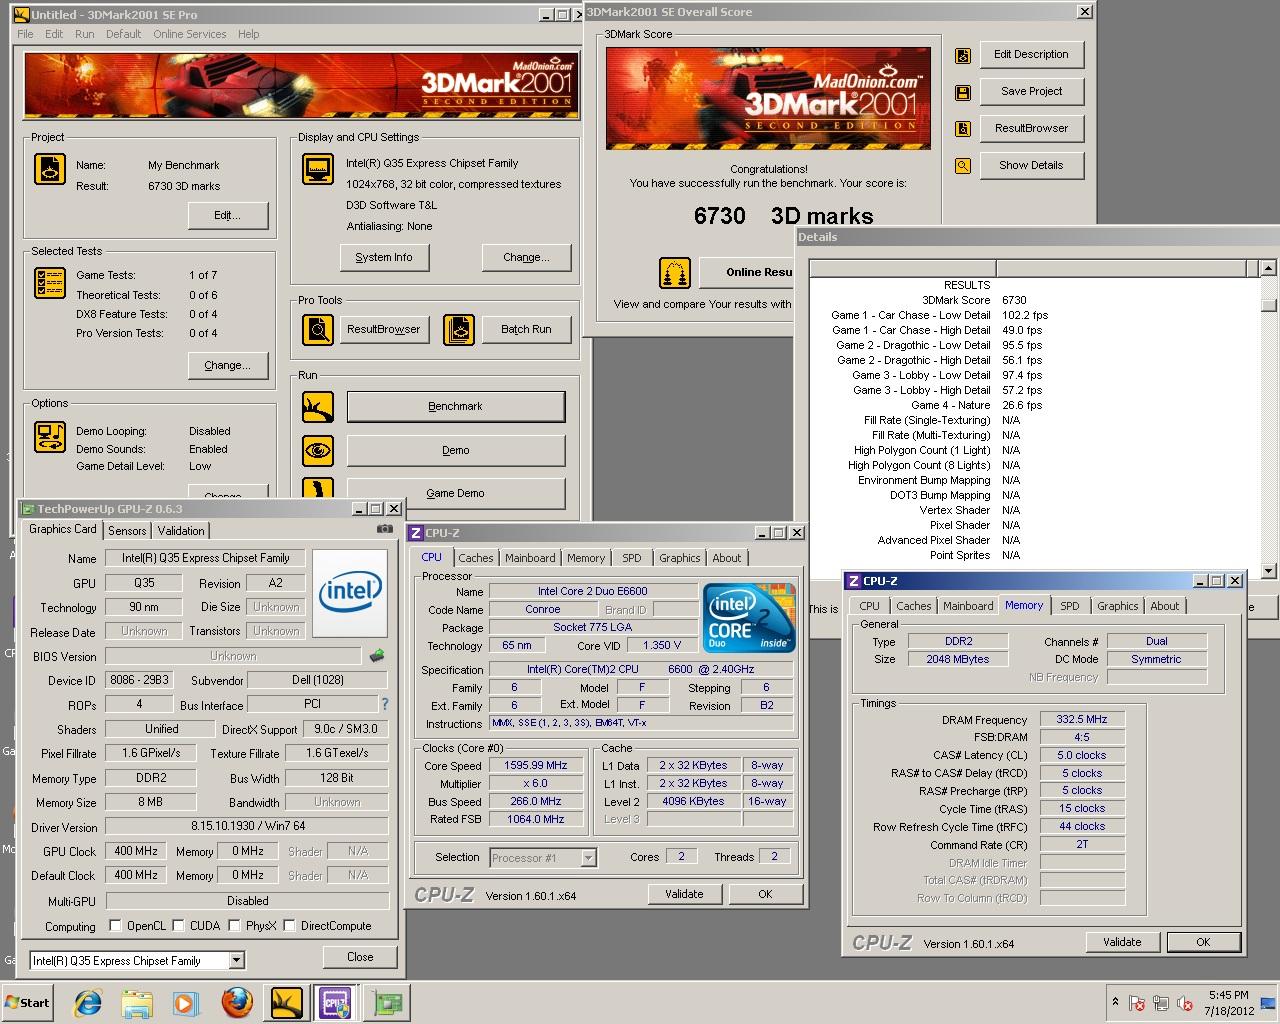Click the Benchmark runner icon in Run section
Viewport: 1280px width, 1024px height.
pos(318,407)
